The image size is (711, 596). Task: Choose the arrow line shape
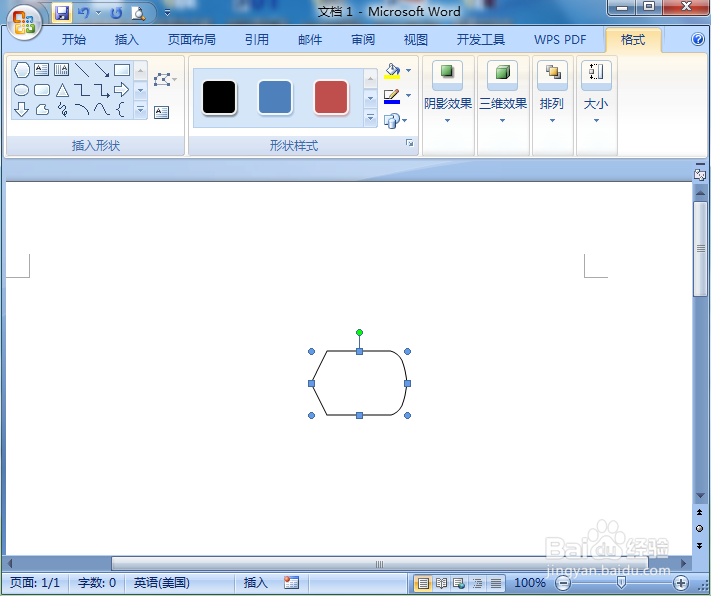[102, 69]
